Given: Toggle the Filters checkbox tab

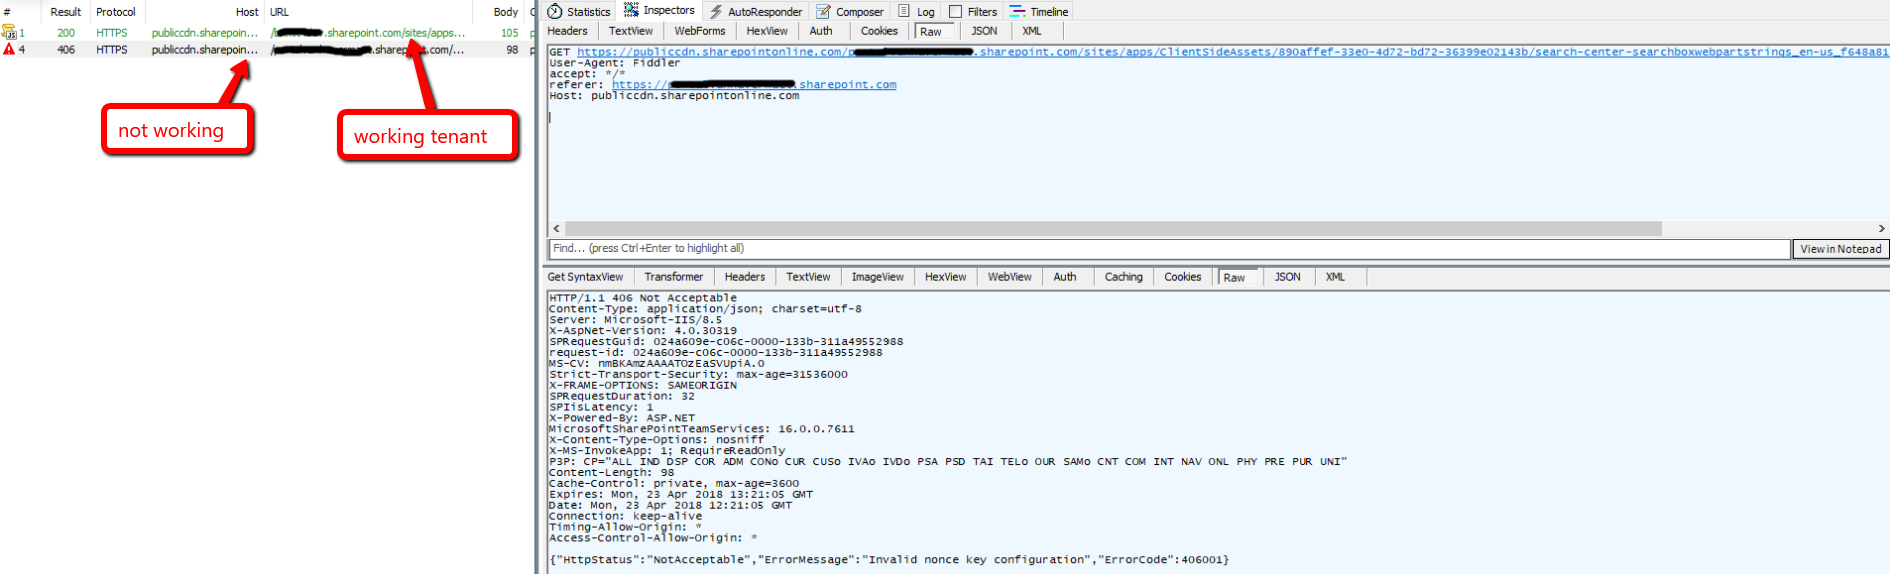Looking at the screenshot, I should coord(973,12).
